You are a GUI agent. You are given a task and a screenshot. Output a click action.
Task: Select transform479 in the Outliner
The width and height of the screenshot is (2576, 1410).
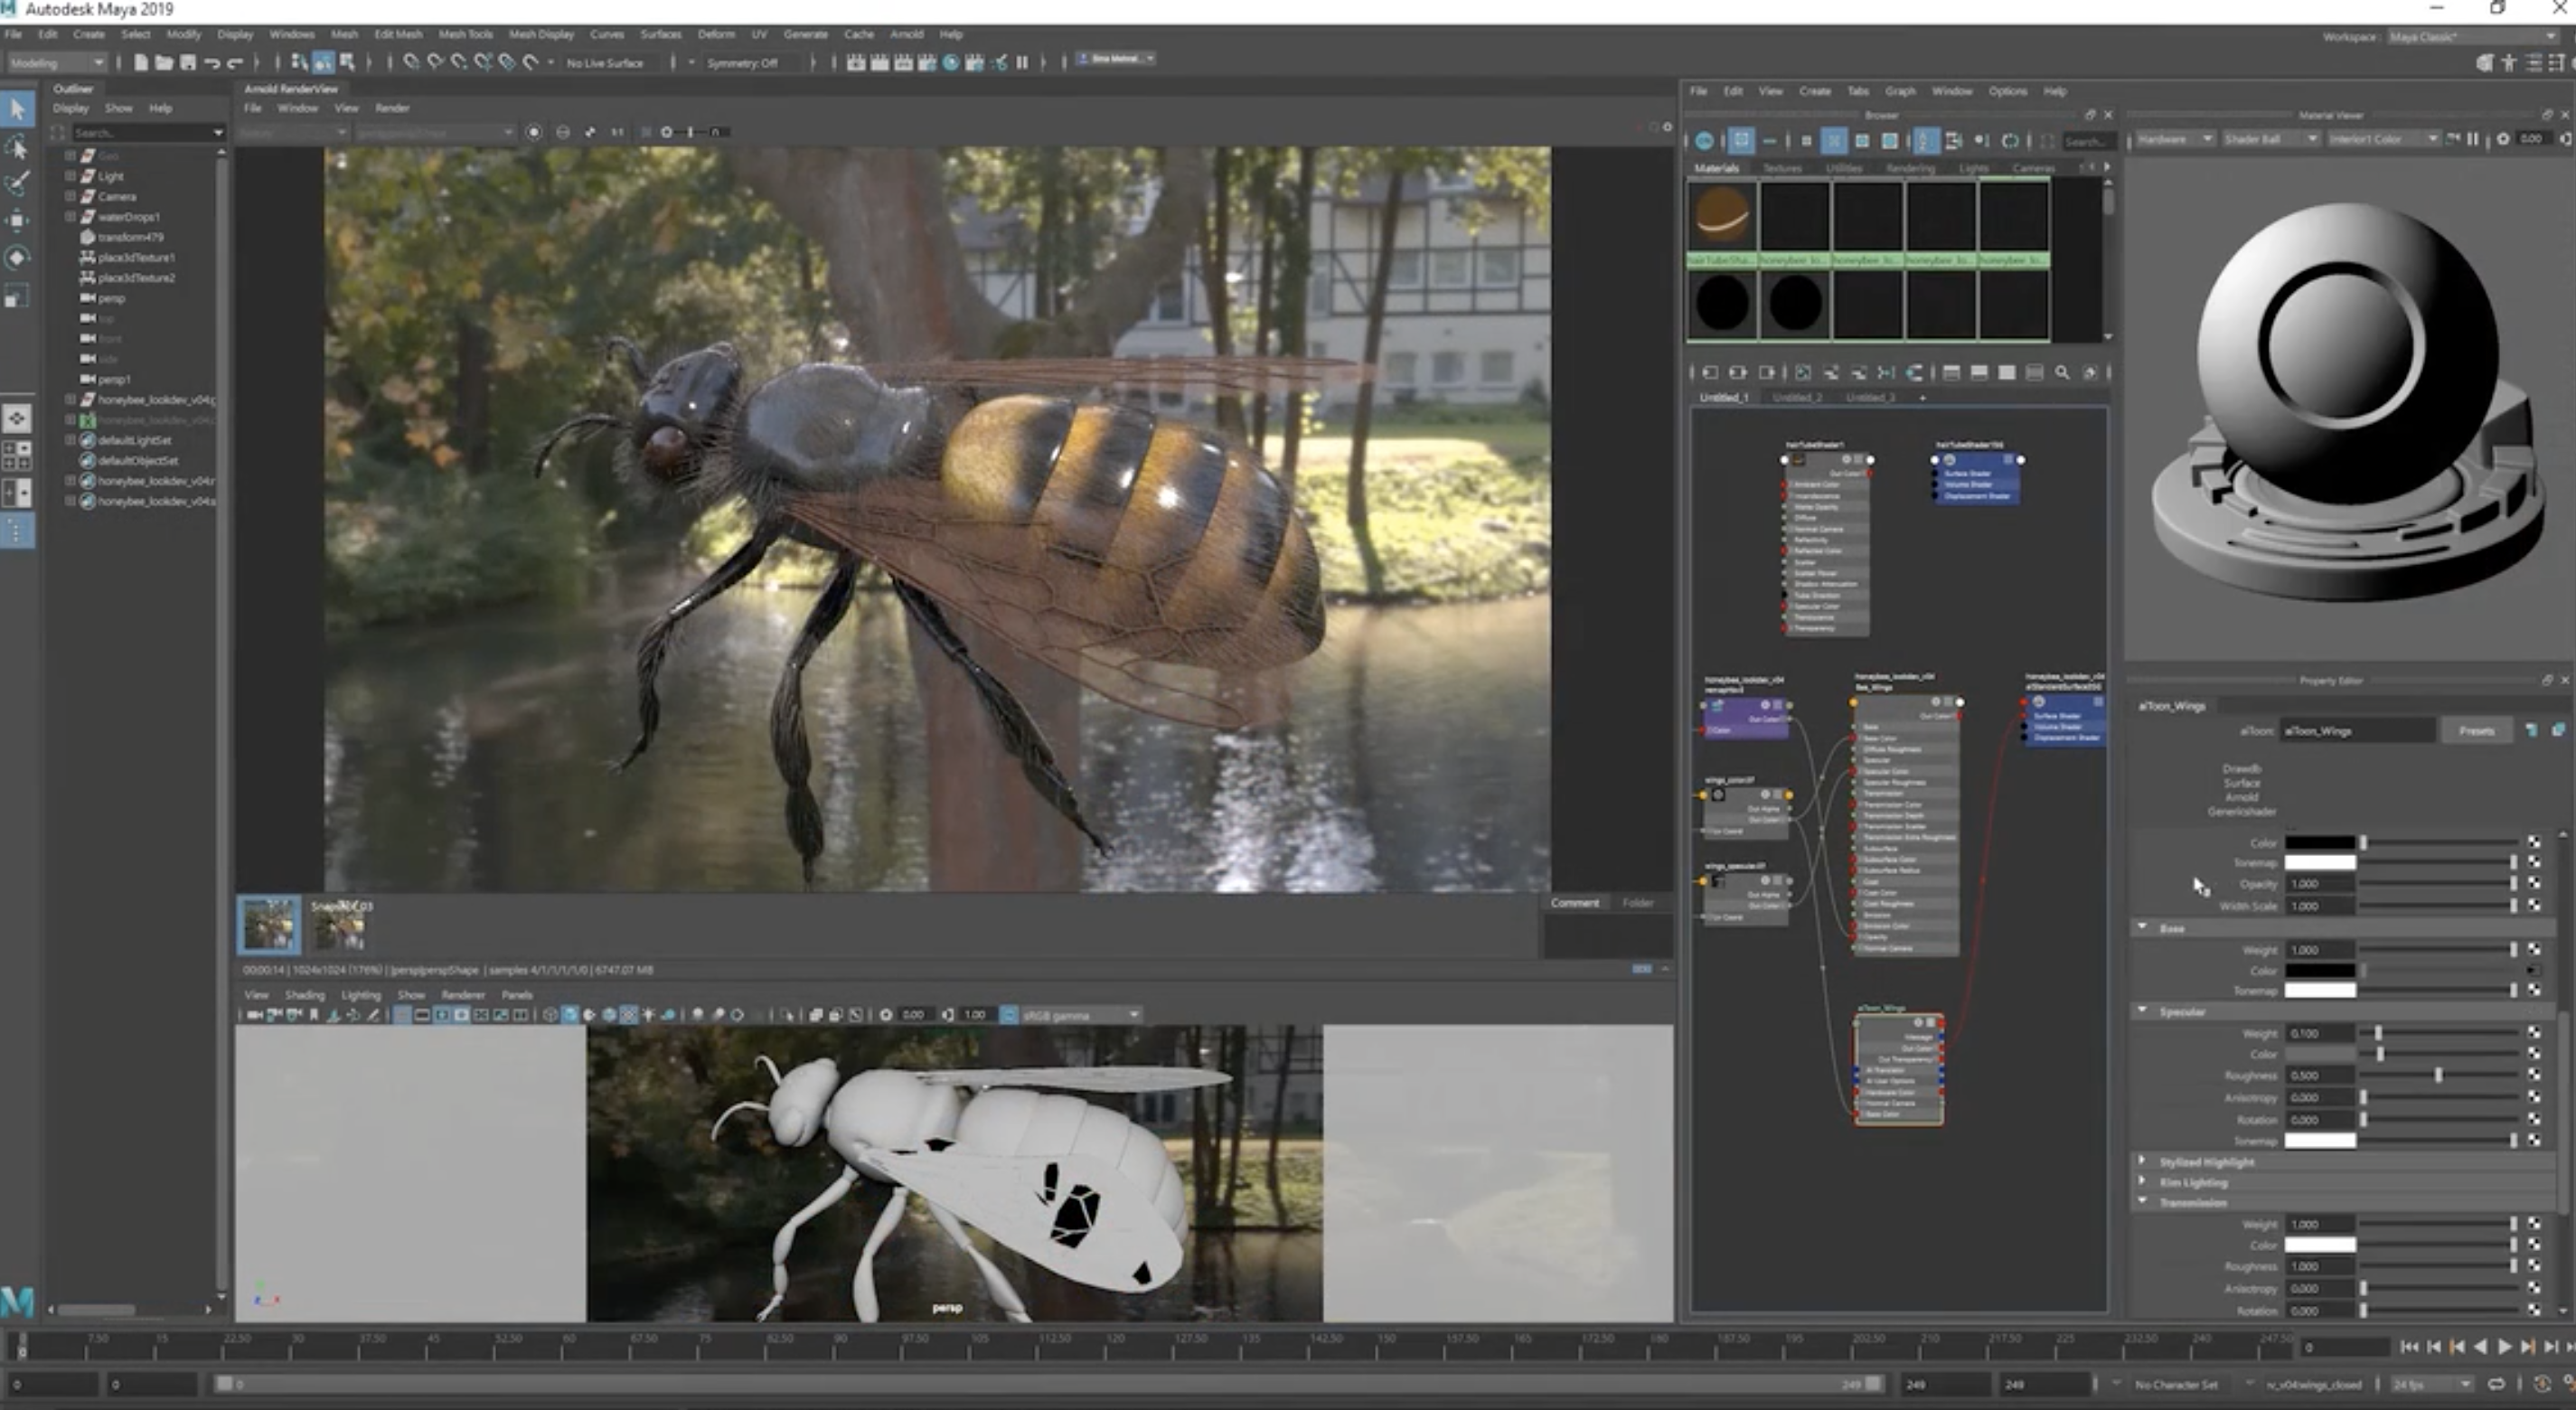(x=130, y=237)
